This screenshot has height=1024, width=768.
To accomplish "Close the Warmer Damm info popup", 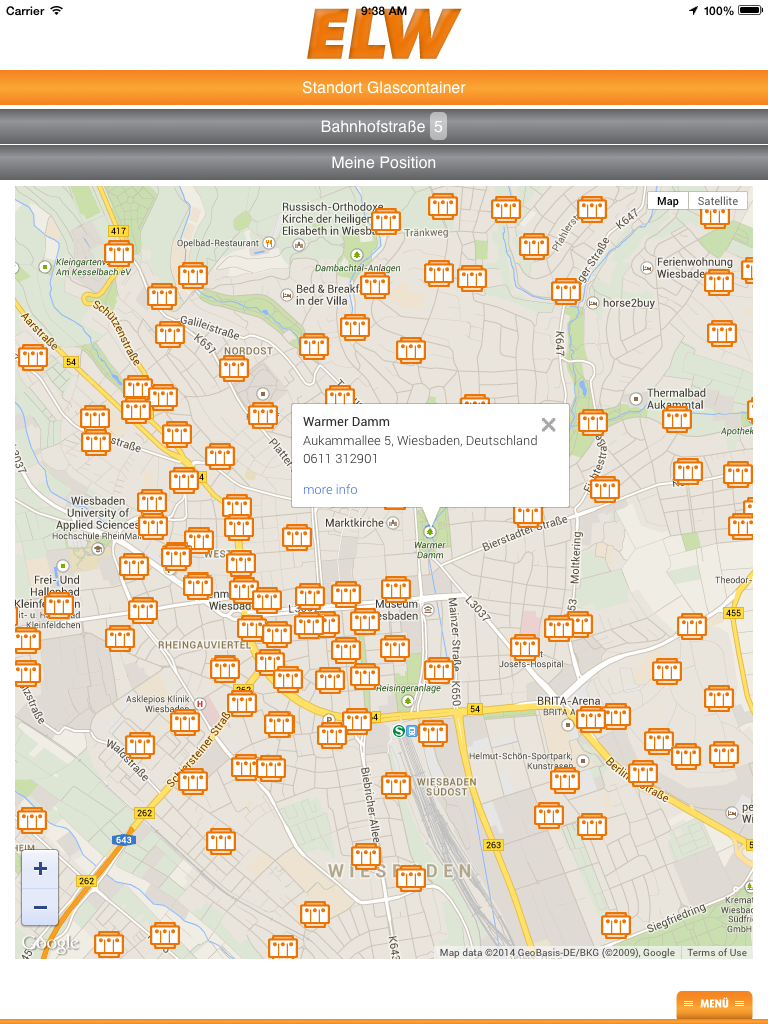I will [549, 425].
